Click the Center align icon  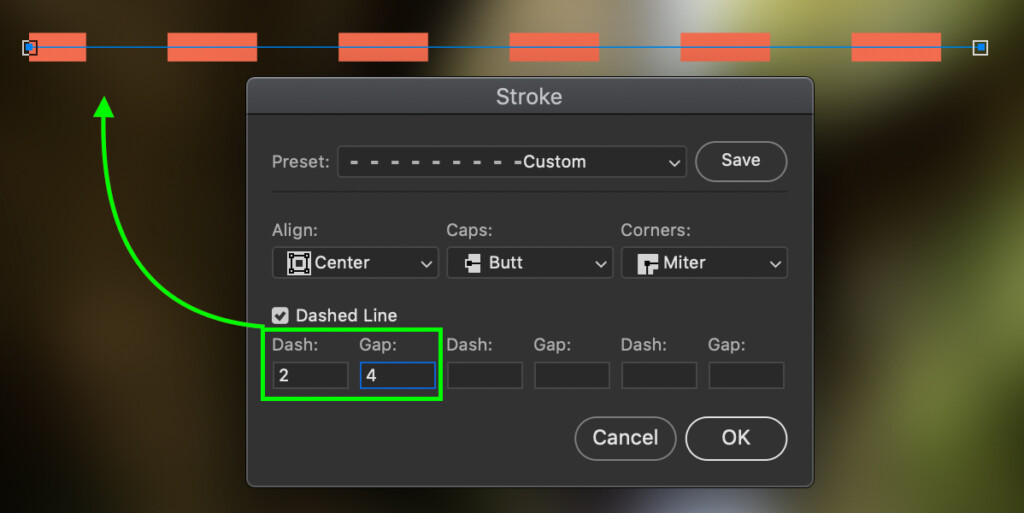298,263
